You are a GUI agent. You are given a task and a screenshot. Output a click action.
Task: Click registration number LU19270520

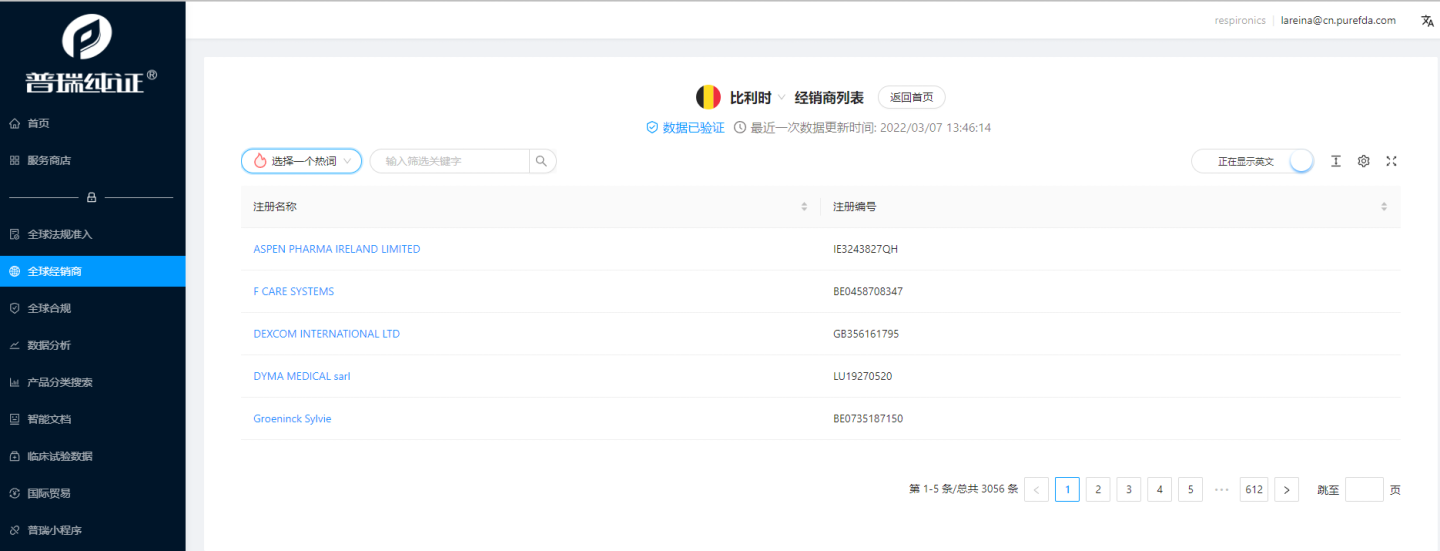click(x=863, y=377)
